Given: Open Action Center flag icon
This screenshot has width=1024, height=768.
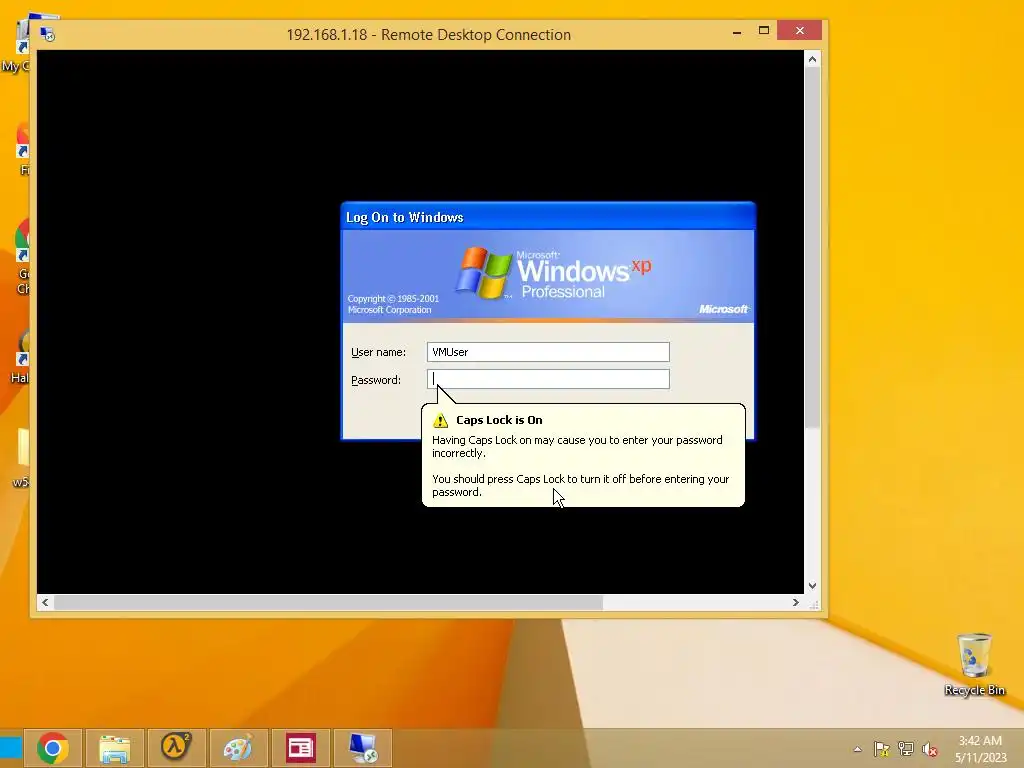Looking at the screenshot, I should (882, 749).
